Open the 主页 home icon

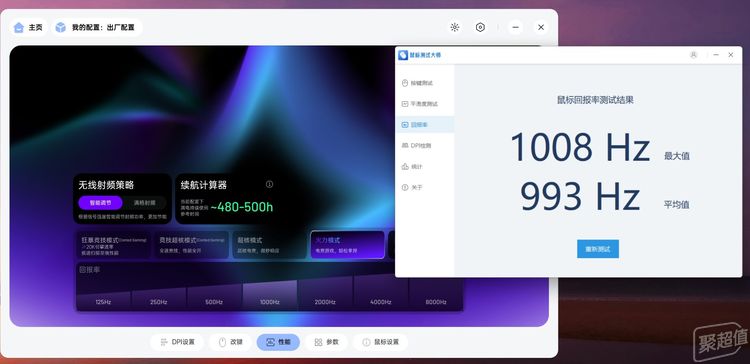[x=19, y=28]
